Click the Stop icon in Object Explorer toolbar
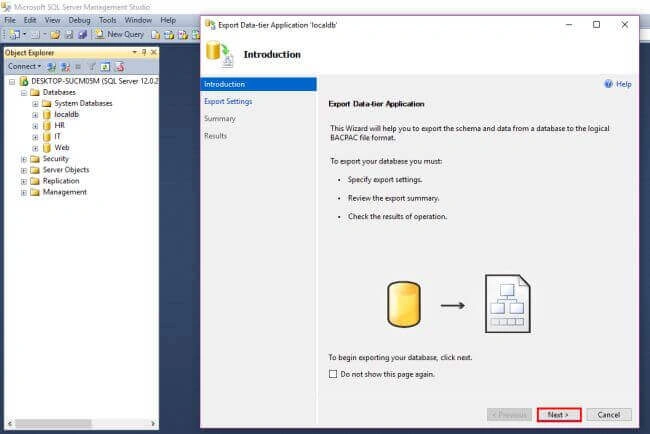 click(x=78, y=67)
